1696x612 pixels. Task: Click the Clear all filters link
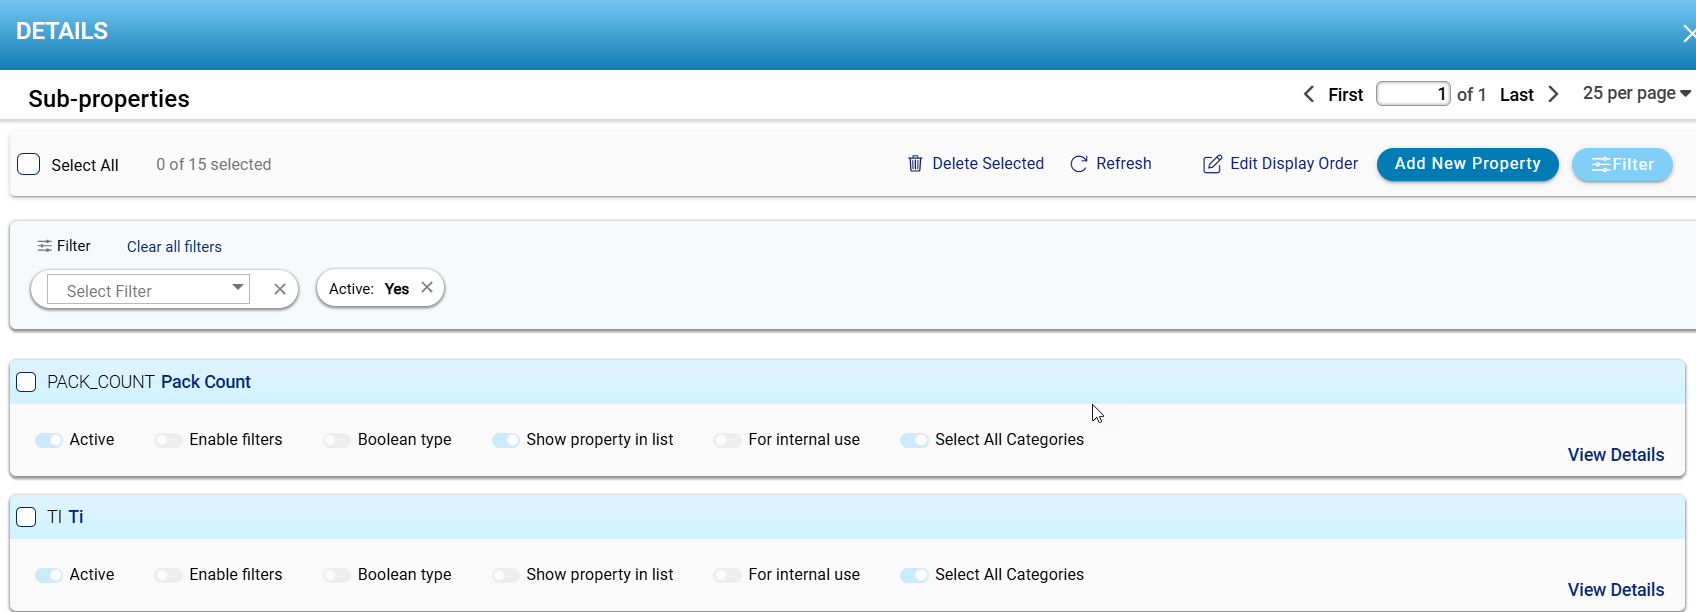(x=174, y=247)
